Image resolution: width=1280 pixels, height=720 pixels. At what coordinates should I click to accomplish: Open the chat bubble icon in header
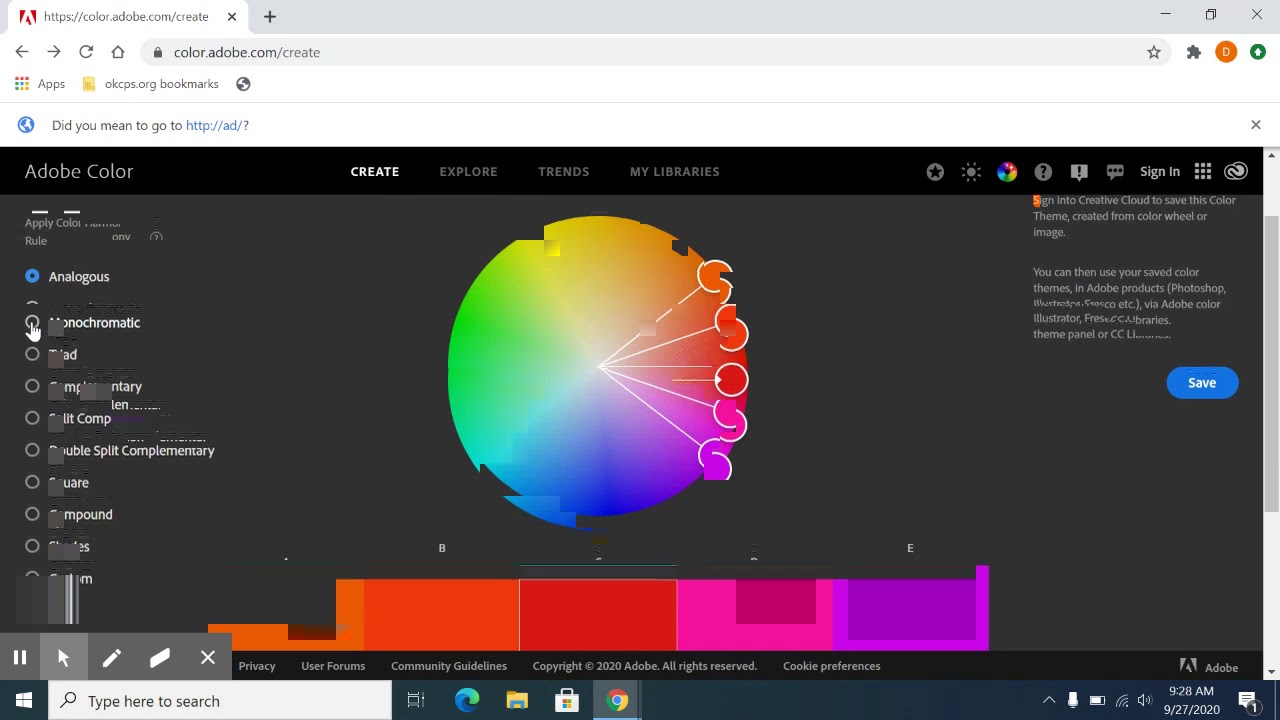[1115, 172]
